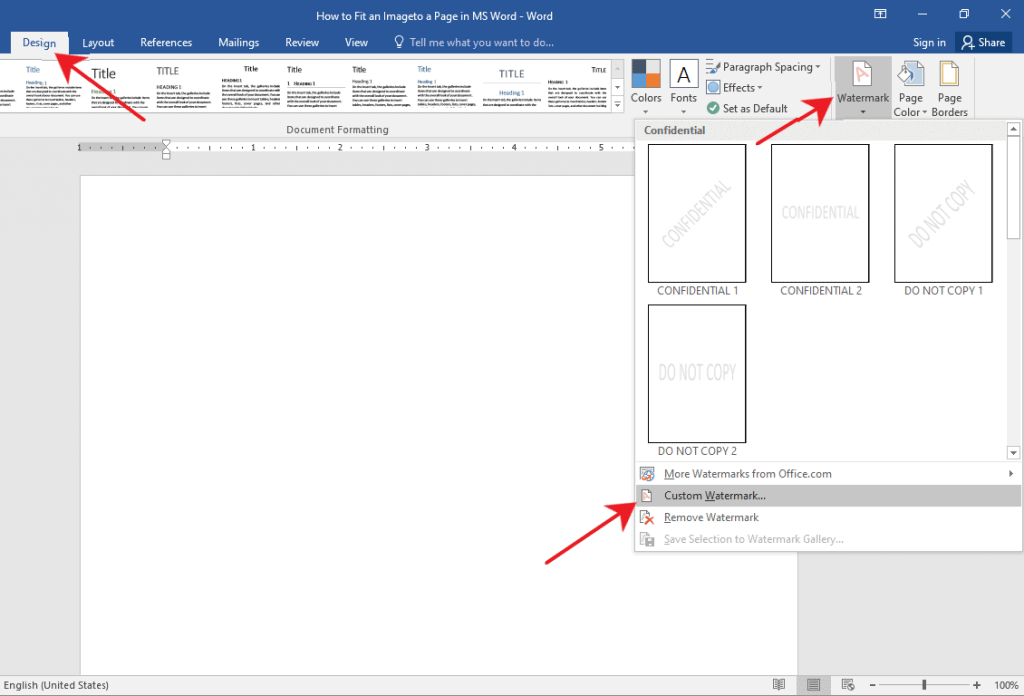The image size is (1024, 696).
Task: Click the Page Color icon
Action: tap(910, 80)
